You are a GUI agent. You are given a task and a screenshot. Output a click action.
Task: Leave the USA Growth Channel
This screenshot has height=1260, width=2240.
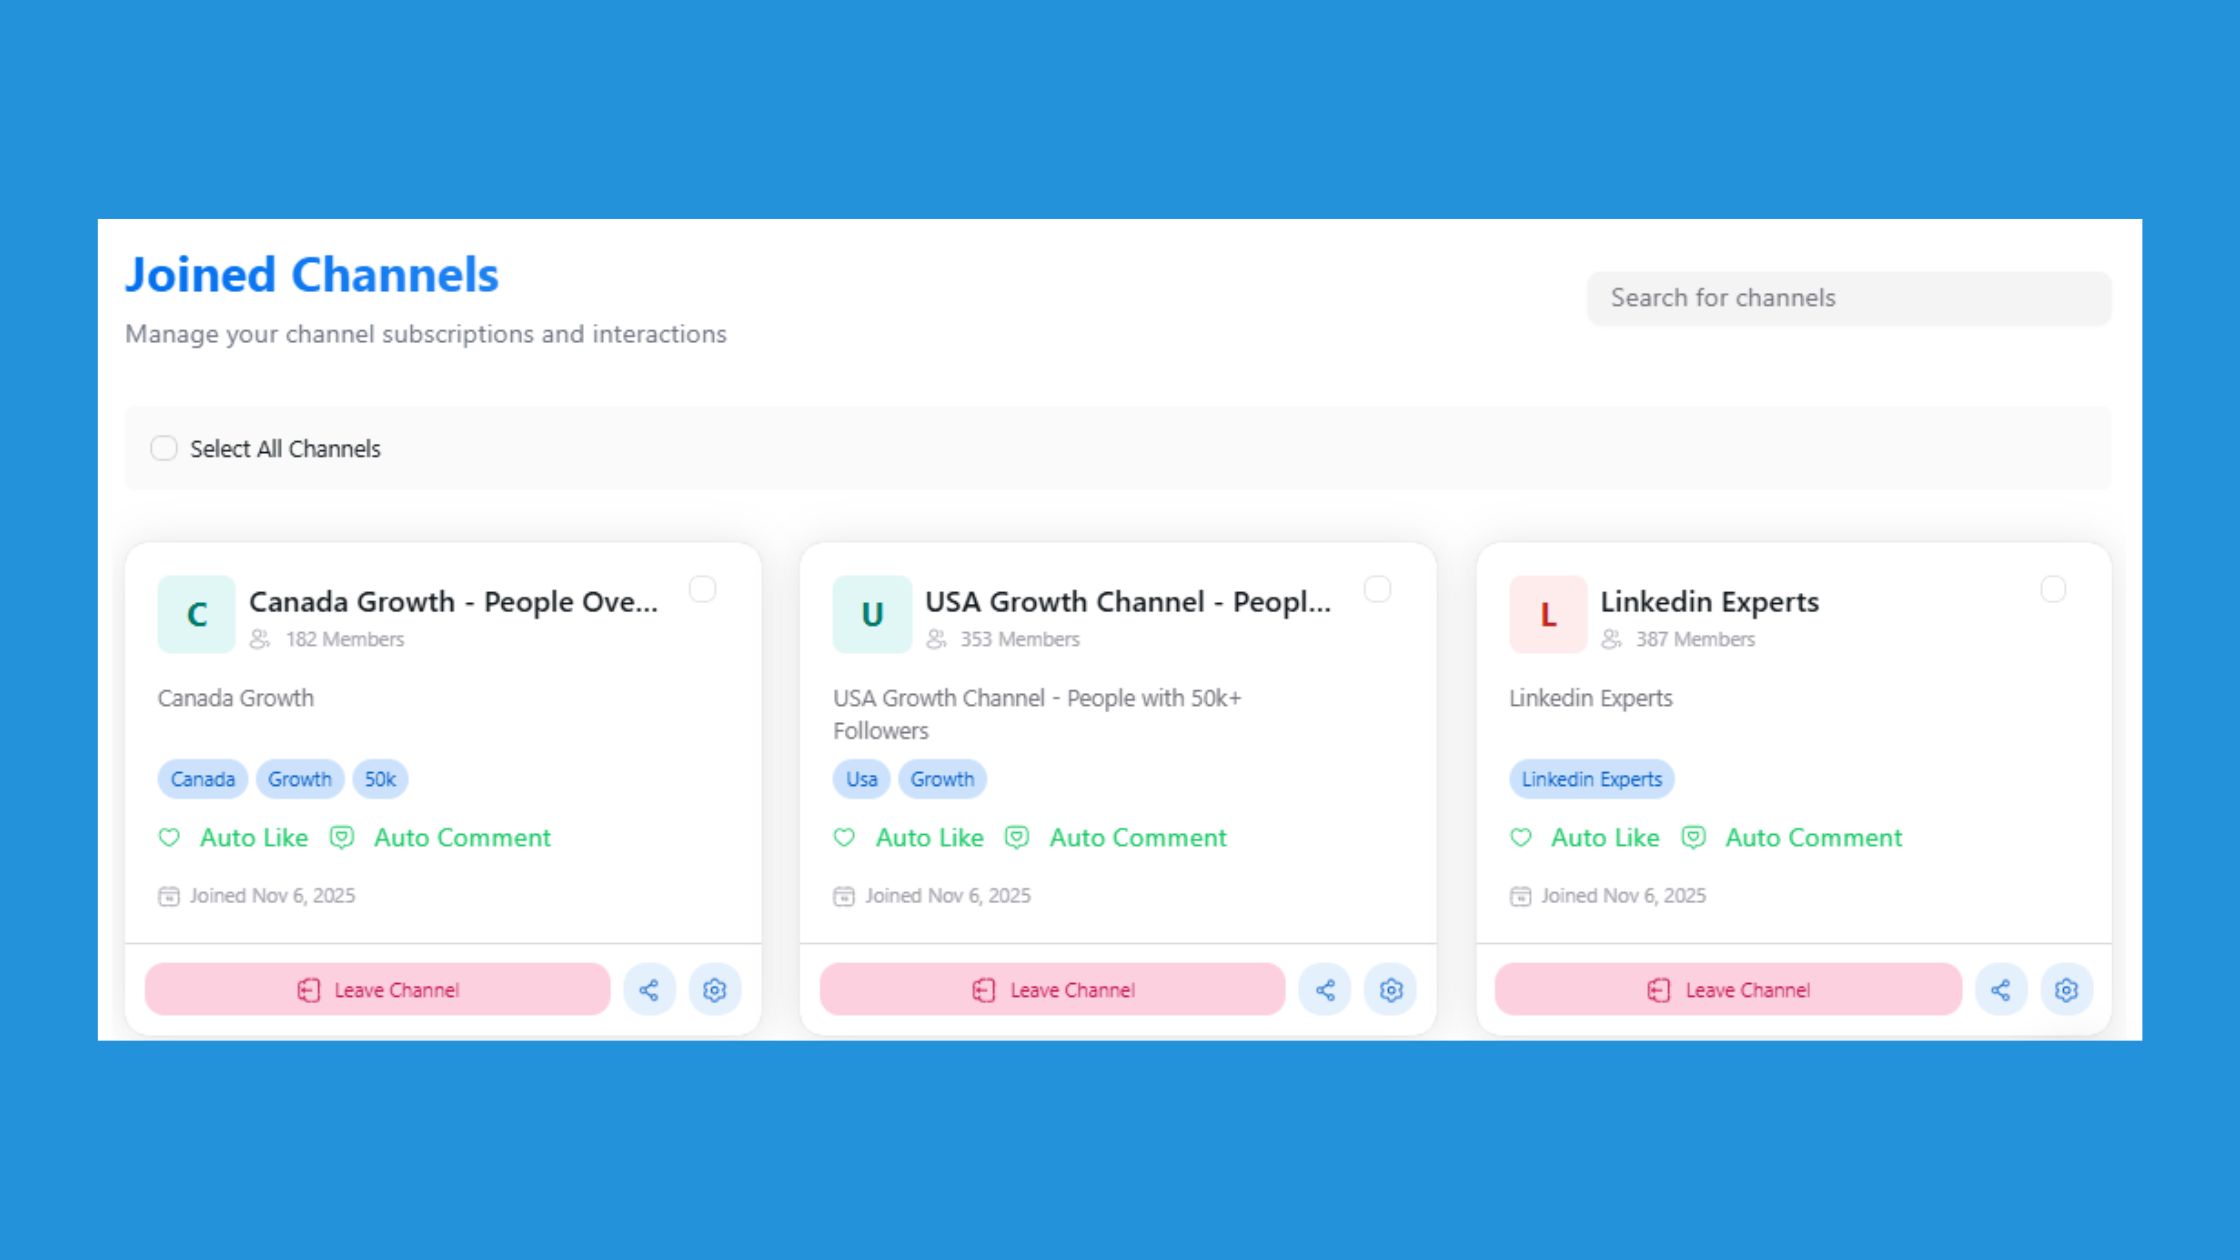[x=1052, y=990]
